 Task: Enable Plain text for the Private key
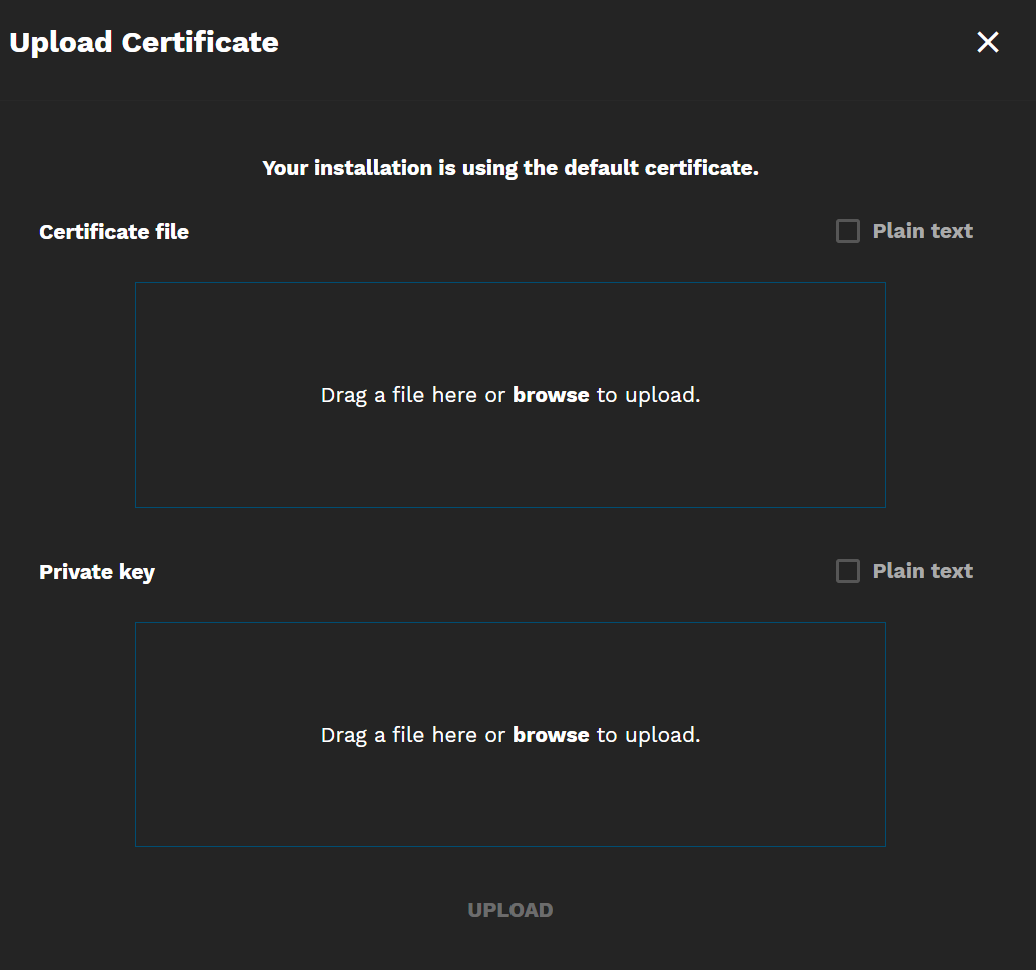point(847,570)
